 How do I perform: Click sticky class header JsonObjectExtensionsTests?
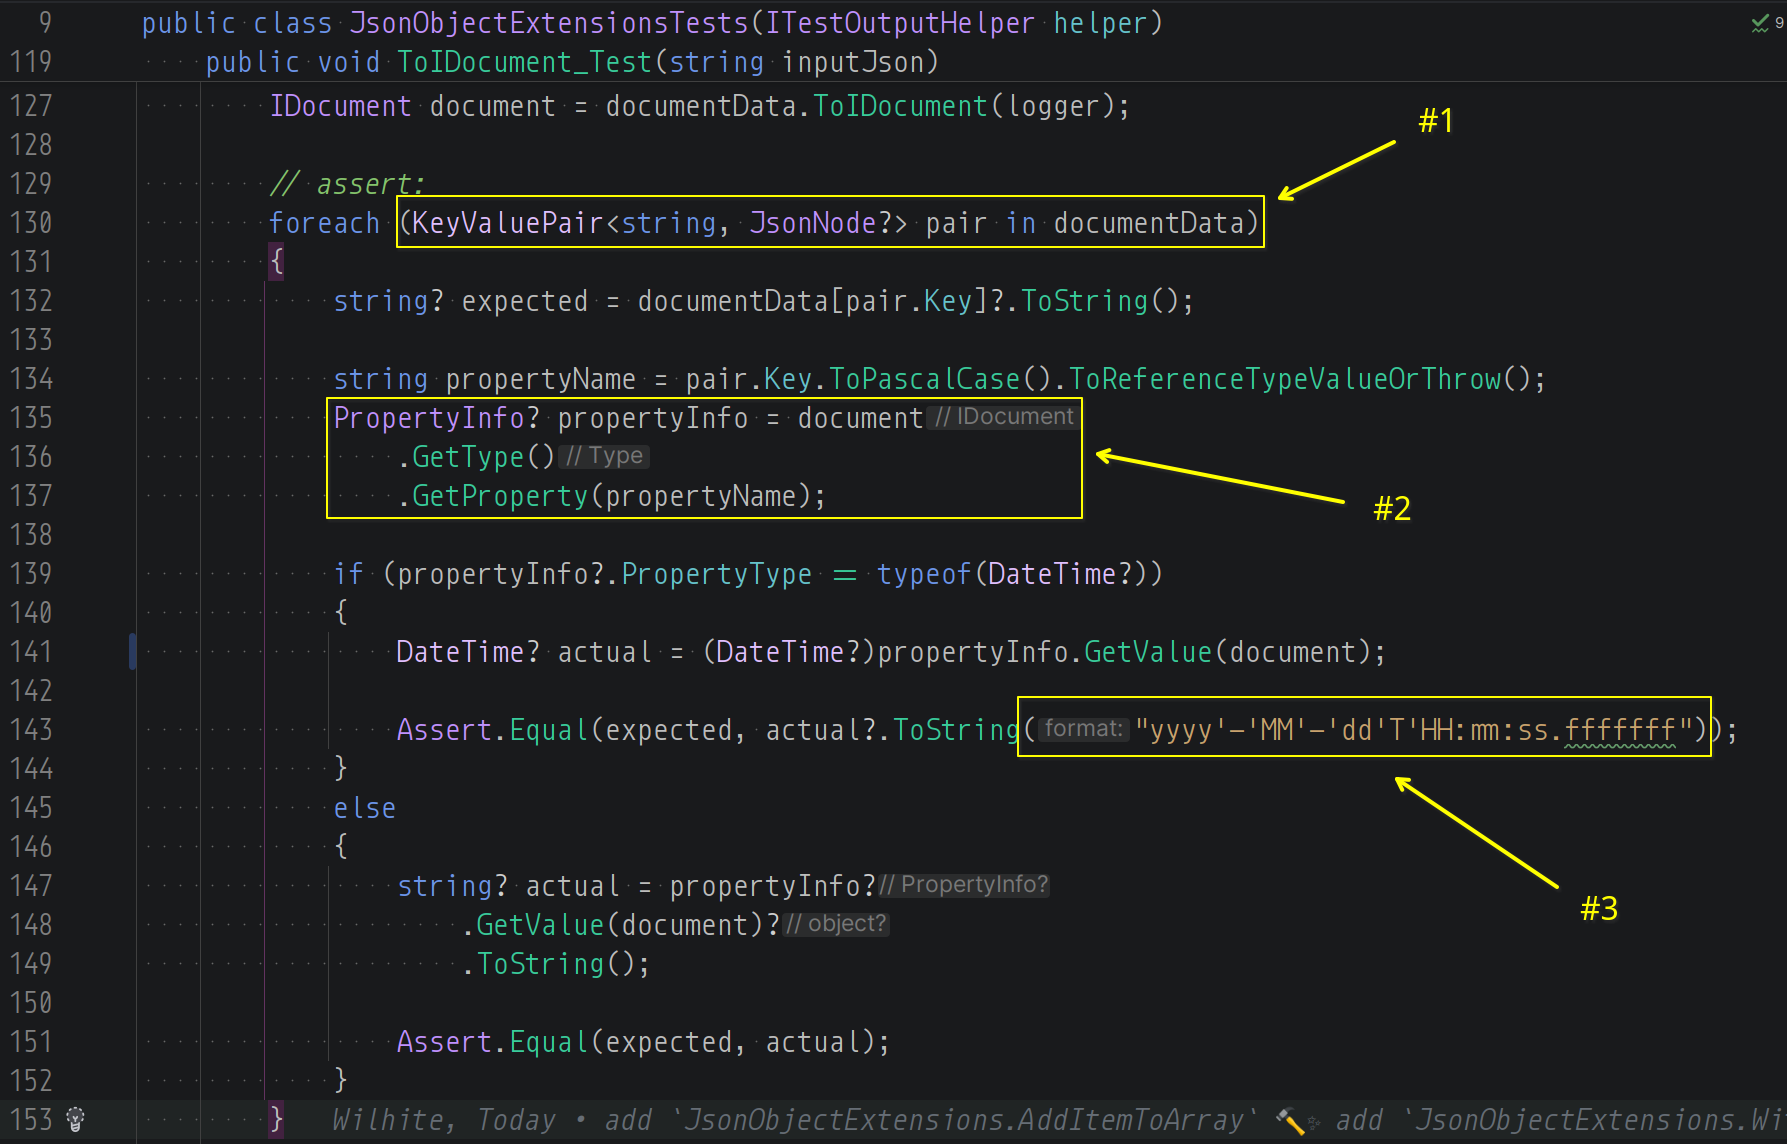point(548,23)
